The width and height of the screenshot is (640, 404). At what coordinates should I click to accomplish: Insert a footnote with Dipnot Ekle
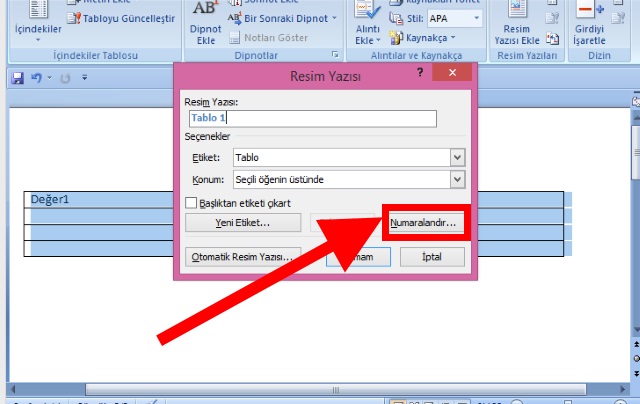(205, 24)
